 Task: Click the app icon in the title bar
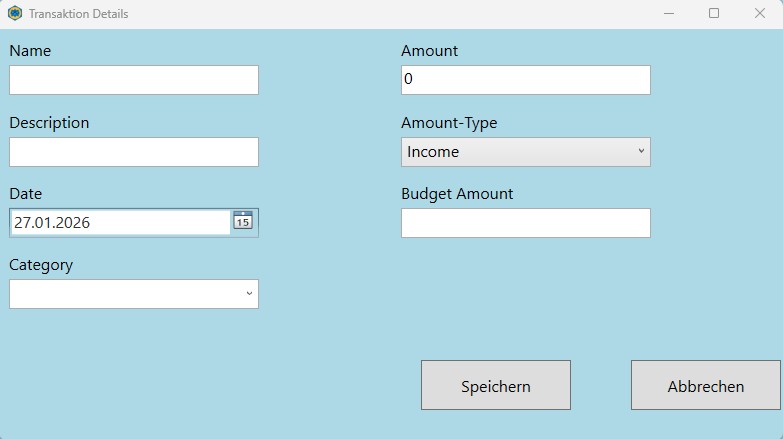(15, 14)
